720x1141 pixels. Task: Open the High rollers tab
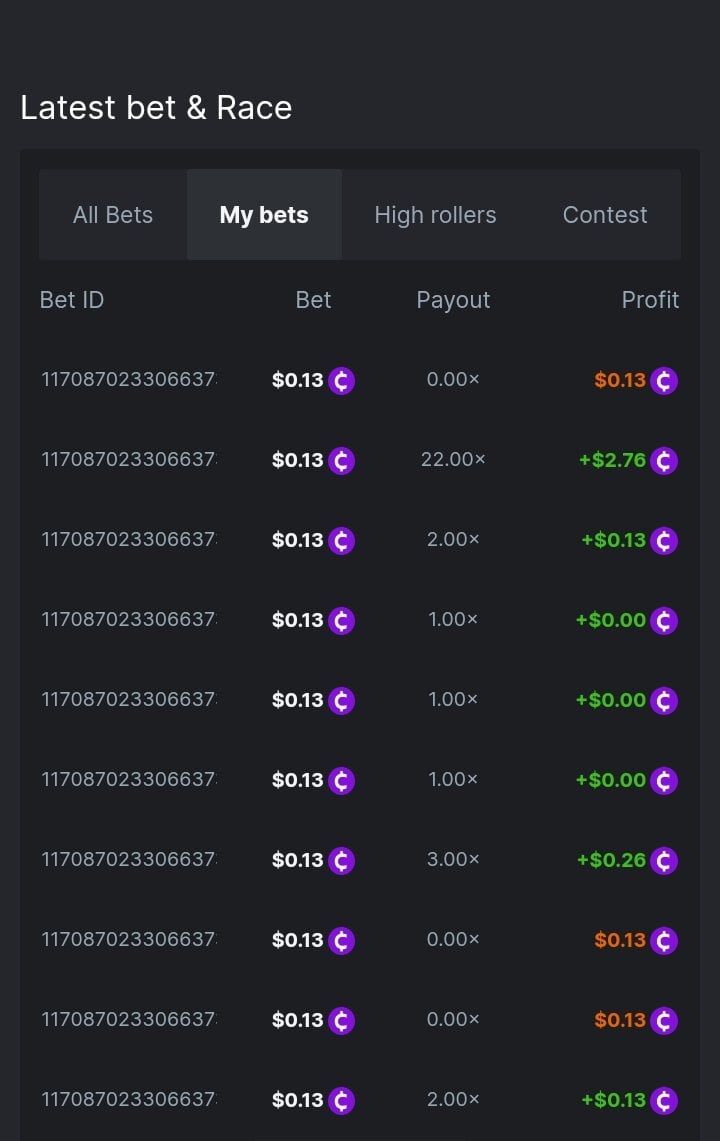(435, 215)
